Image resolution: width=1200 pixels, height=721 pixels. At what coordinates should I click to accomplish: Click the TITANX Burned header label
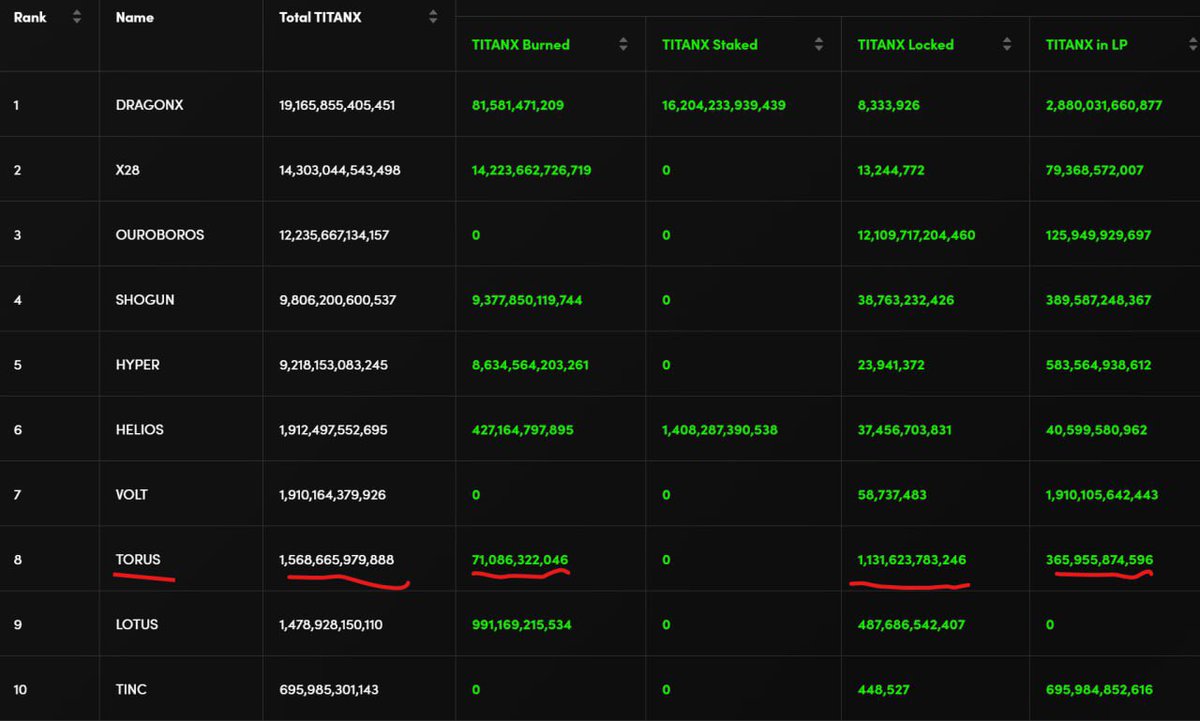(520, 44)
